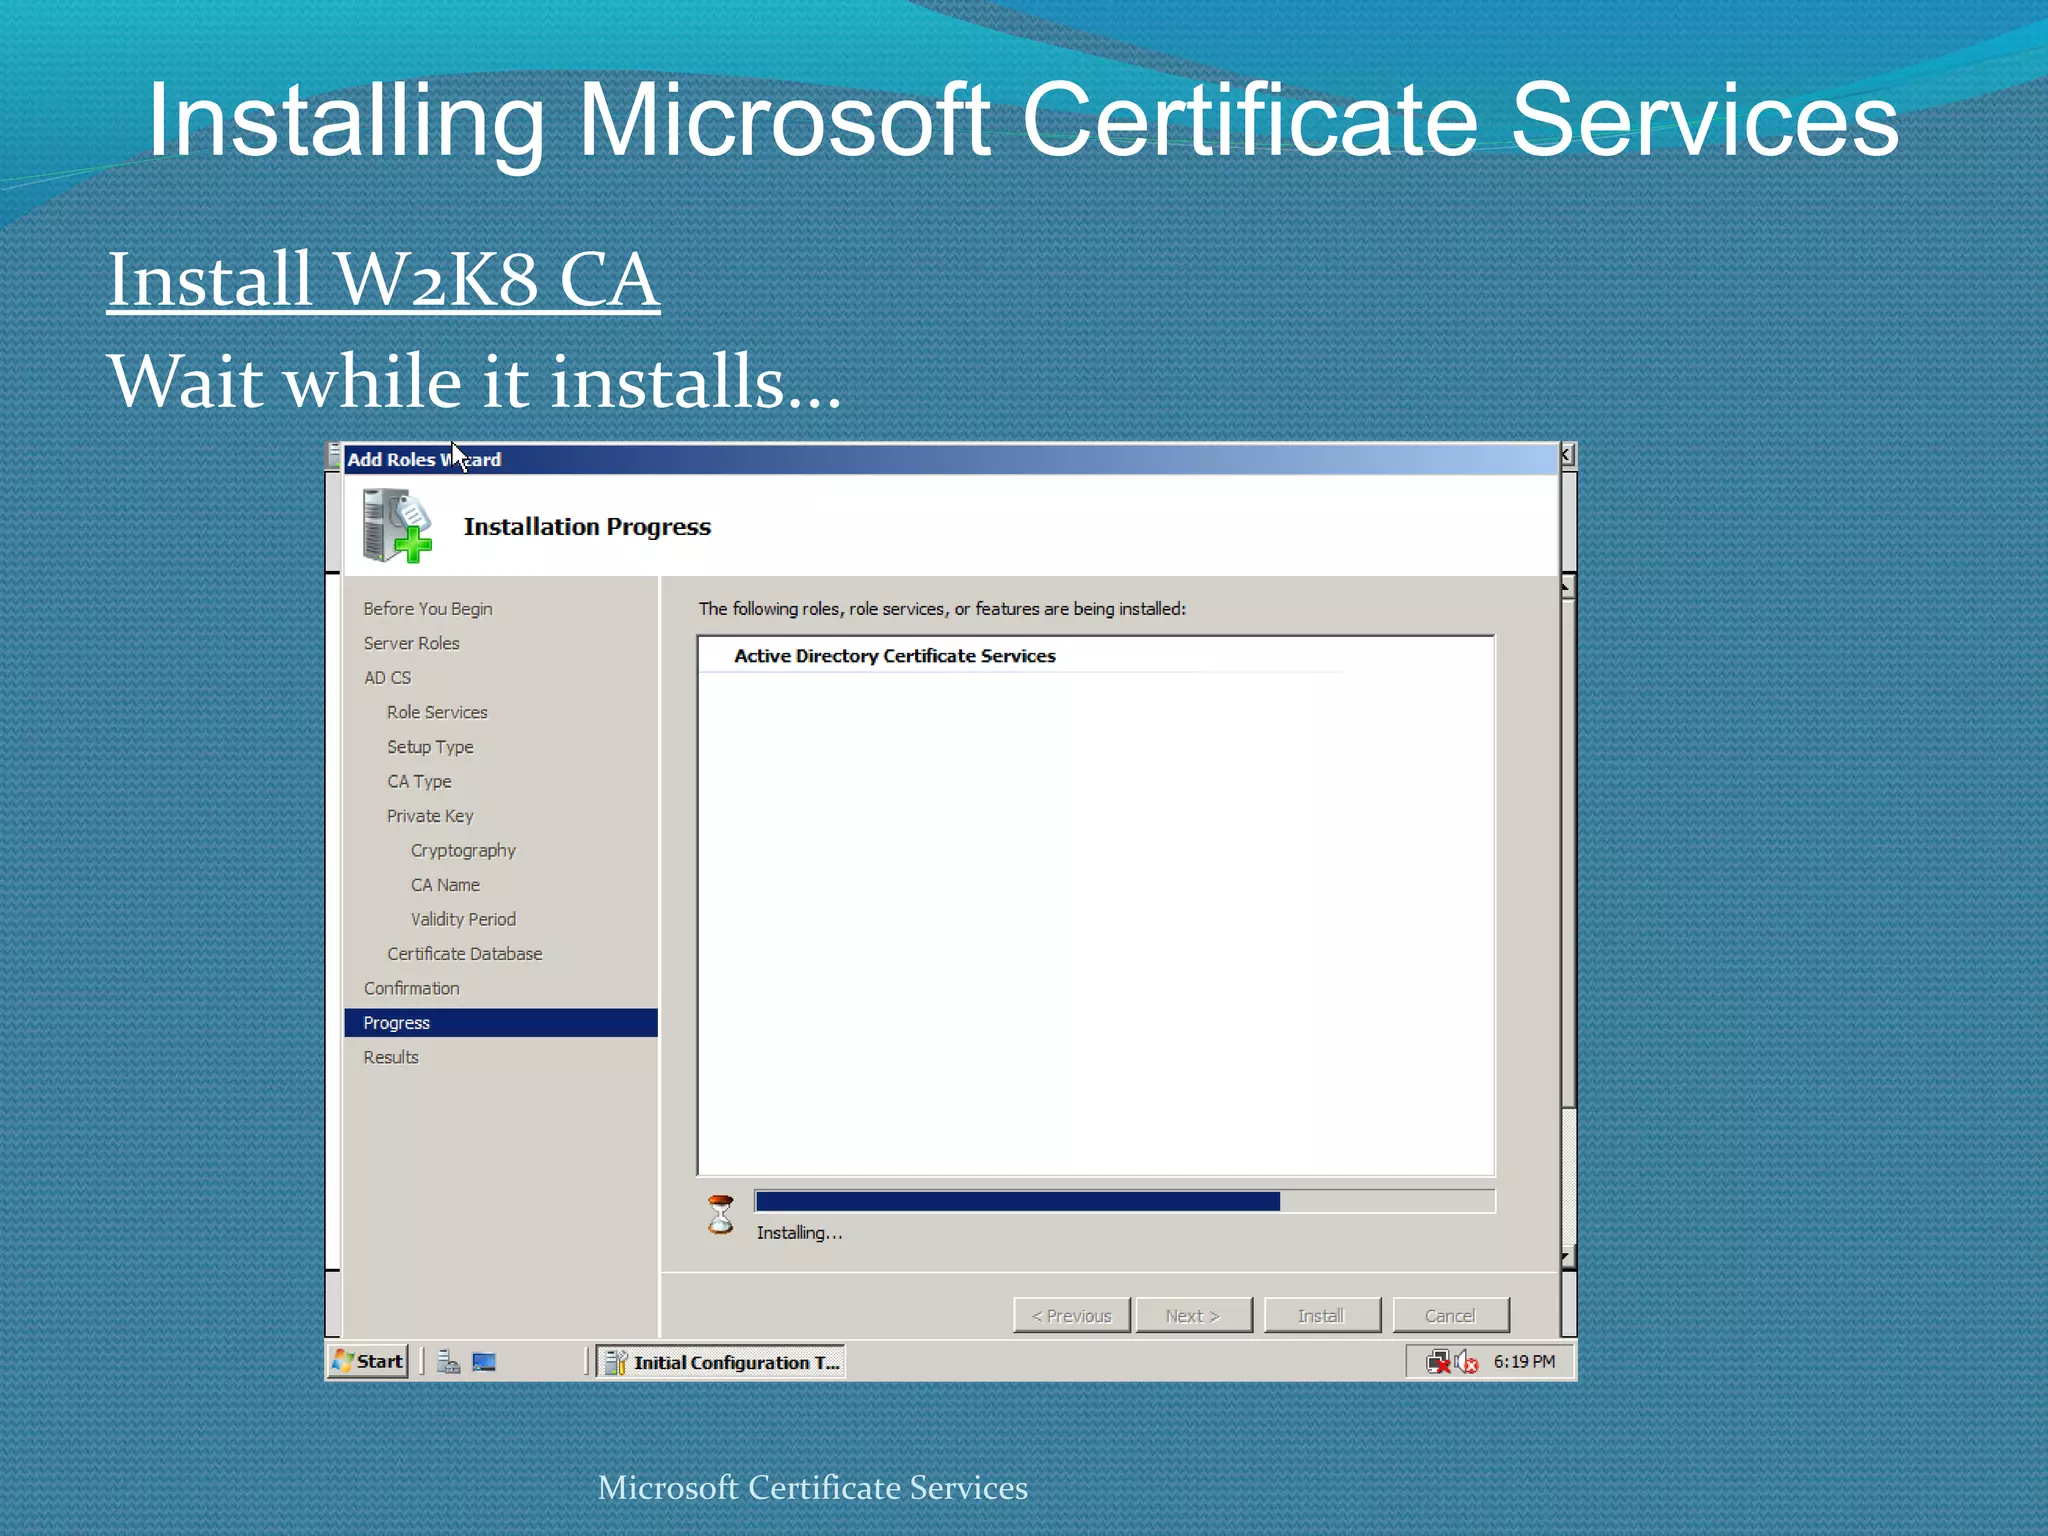
Task: Click the installation progress bar
Action: click(1125, 1201)
